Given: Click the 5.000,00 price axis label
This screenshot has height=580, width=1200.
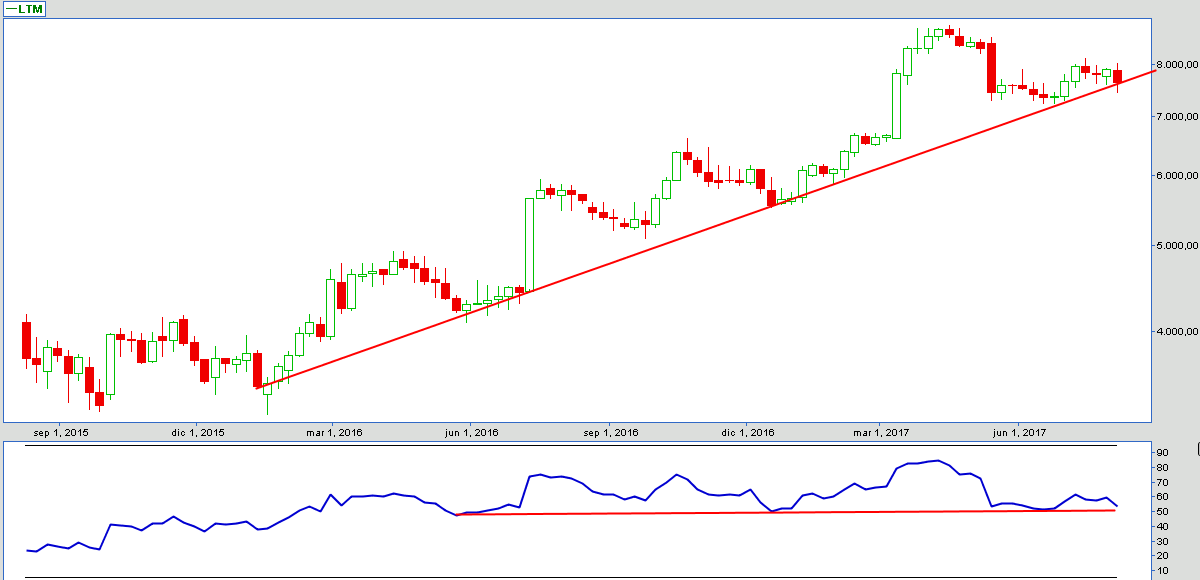Looking at the screenshot, I should click(1177, 246).
